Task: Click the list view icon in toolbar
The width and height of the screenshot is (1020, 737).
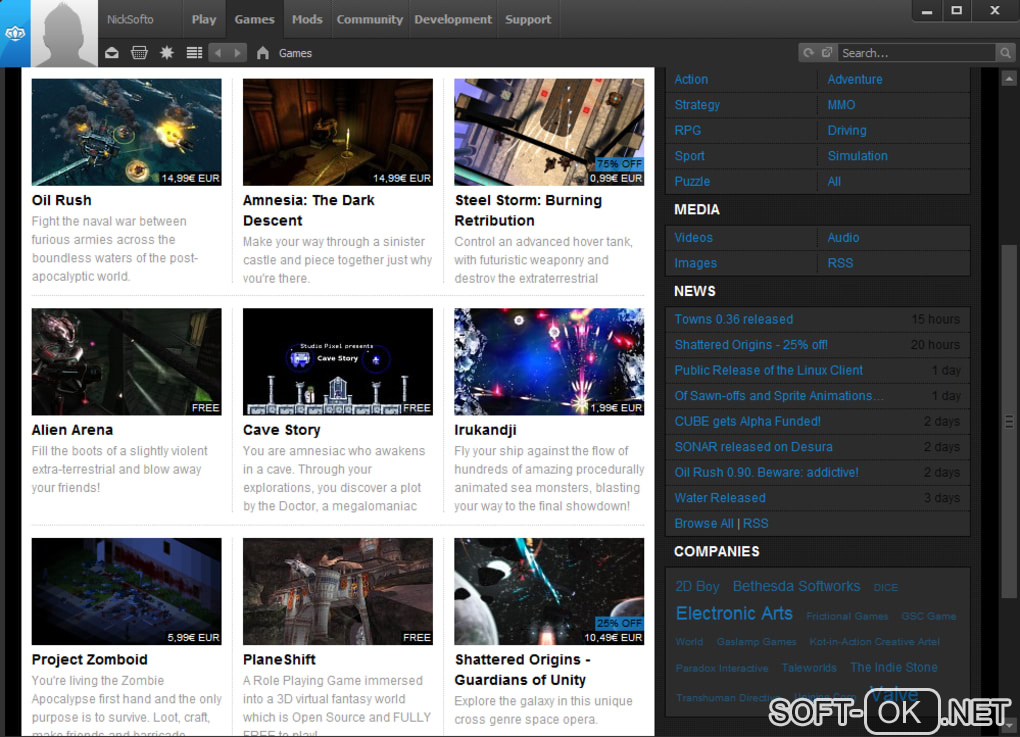Action: (x=194, y=53)
